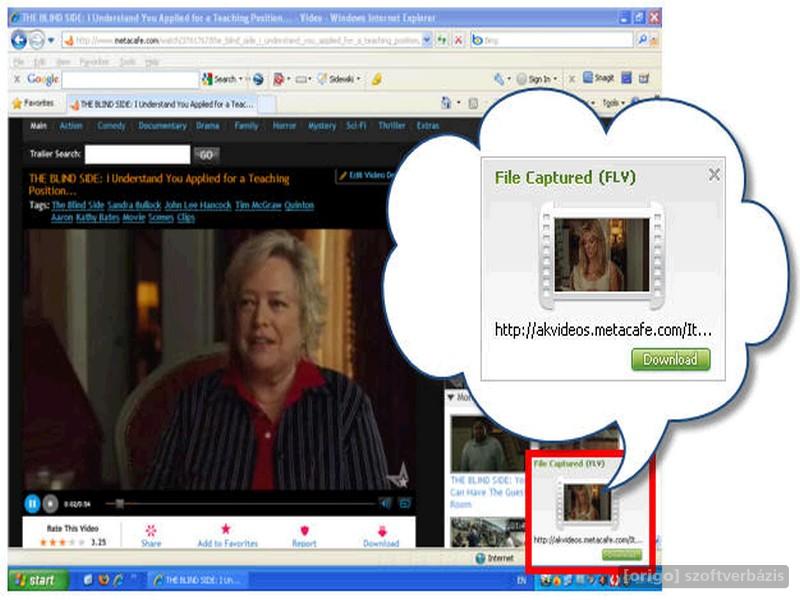Click the Tim McGraw tag link
This screenshot has width=800, height=600.
[x=258, y=205]
